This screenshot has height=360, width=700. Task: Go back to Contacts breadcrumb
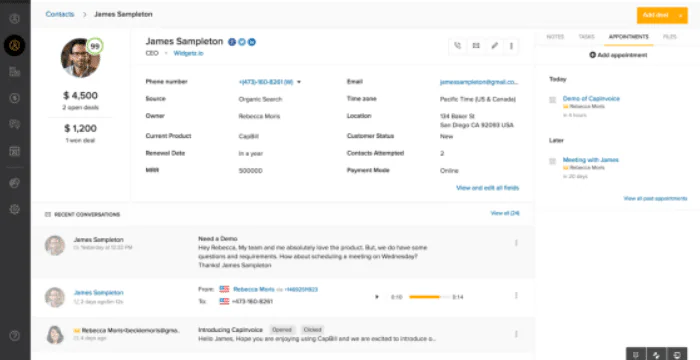coord(60,14)
